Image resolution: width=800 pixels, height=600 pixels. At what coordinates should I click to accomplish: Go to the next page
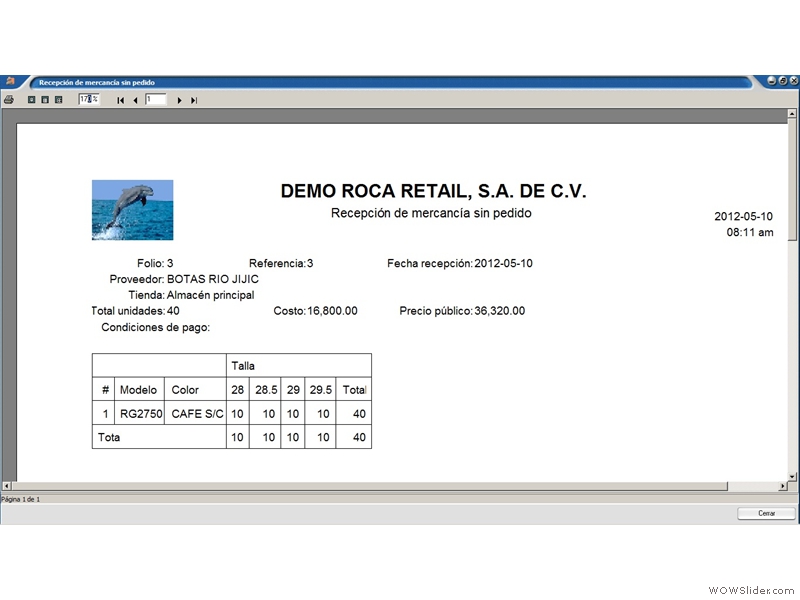[179, 101]
